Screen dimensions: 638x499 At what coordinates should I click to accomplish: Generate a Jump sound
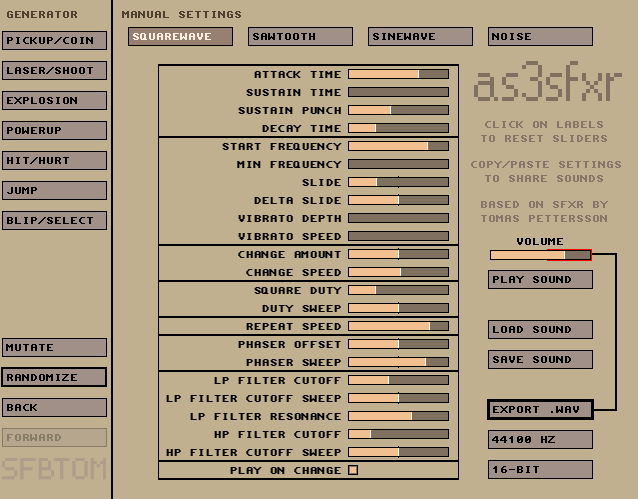[x=55, y=190]
